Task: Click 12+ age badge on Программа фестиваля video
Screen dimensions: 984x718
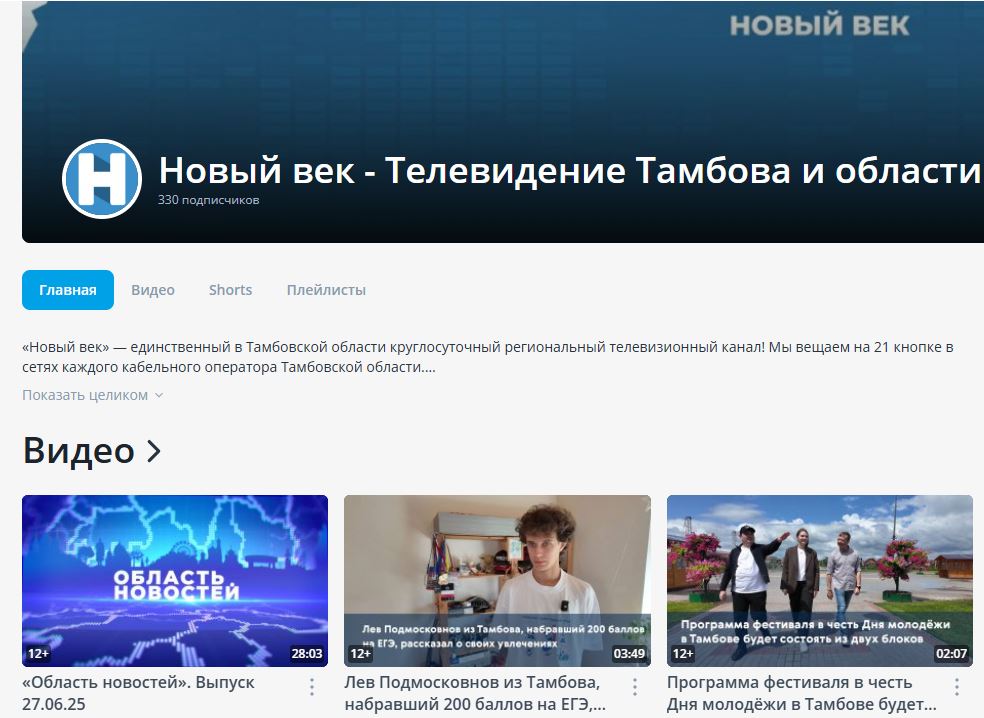Action: 683,654
